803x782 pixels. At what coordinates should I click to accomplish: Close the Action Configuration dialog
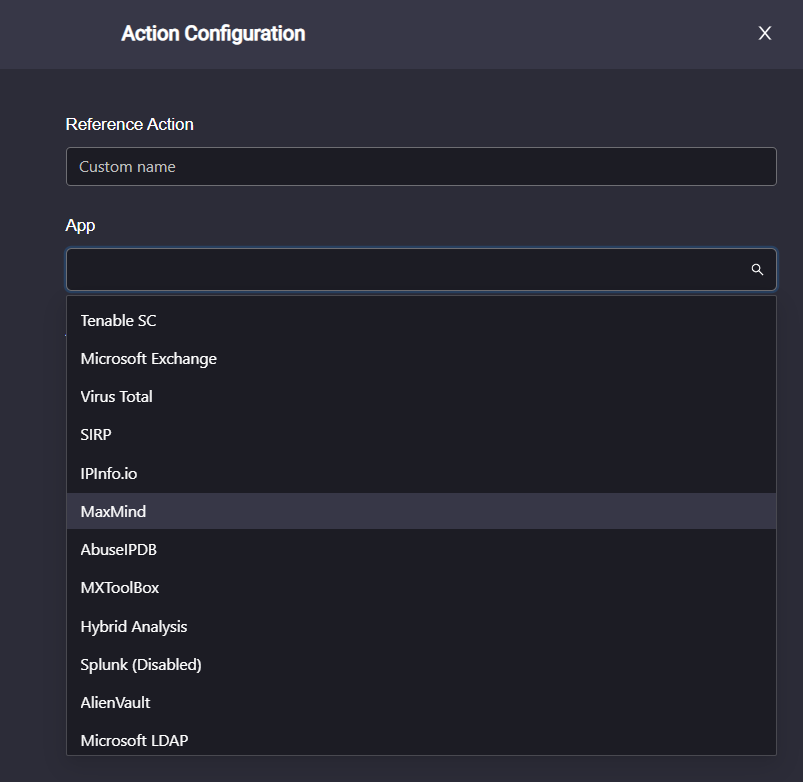pos(765,33)
